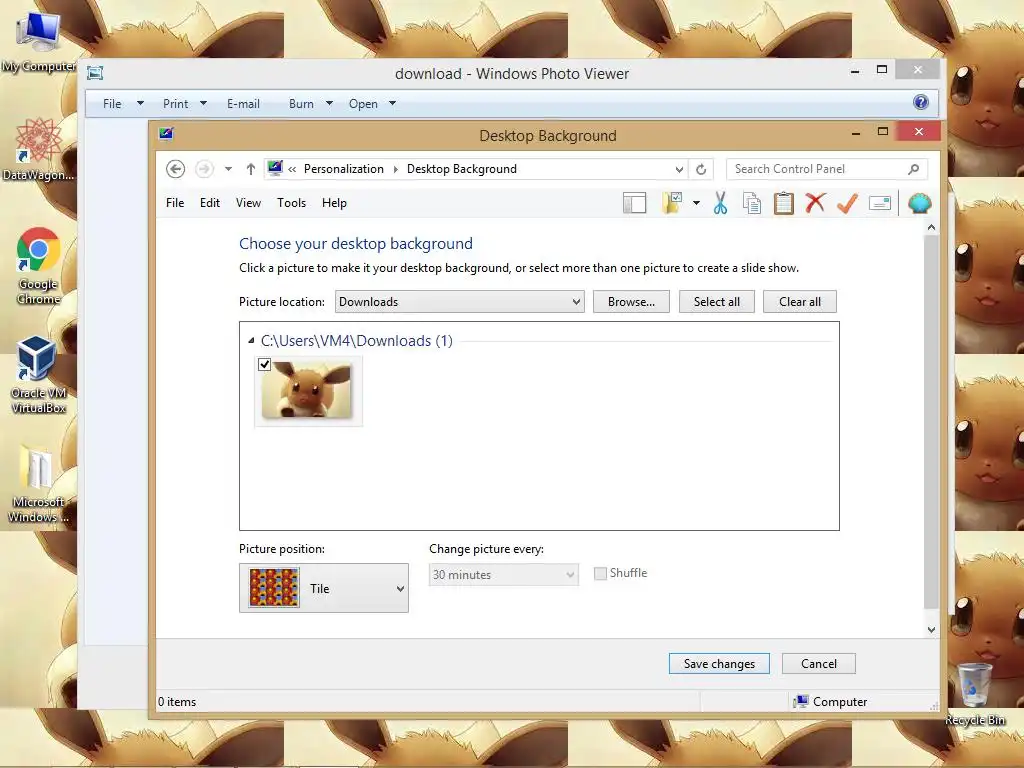The width and height of the screenshot is (1024, 768).
Task: Click the Desktop Background title bar icon
Action: [167, 134]
